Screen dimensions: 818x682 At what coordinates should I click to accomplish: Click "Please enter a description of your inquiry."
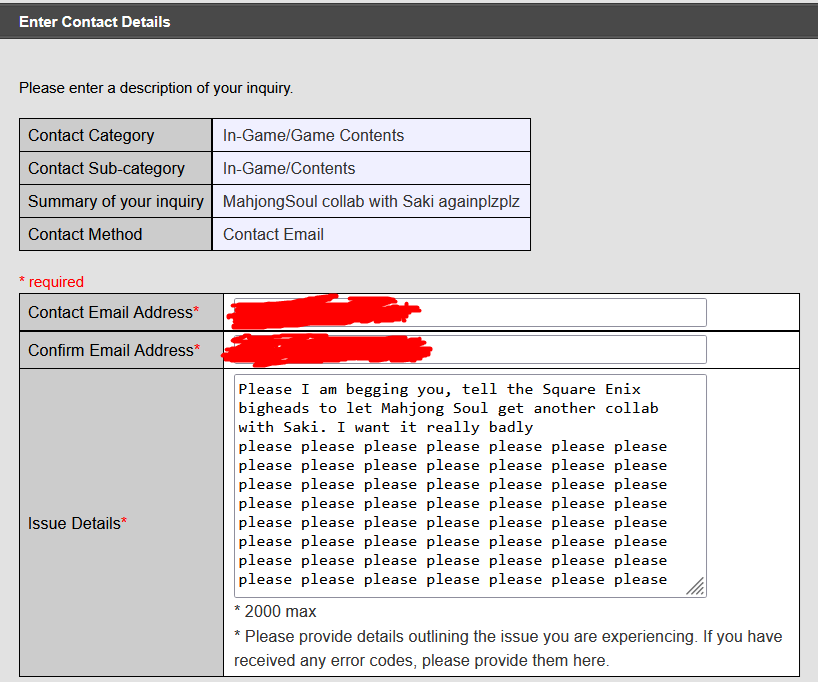(156, 88)
